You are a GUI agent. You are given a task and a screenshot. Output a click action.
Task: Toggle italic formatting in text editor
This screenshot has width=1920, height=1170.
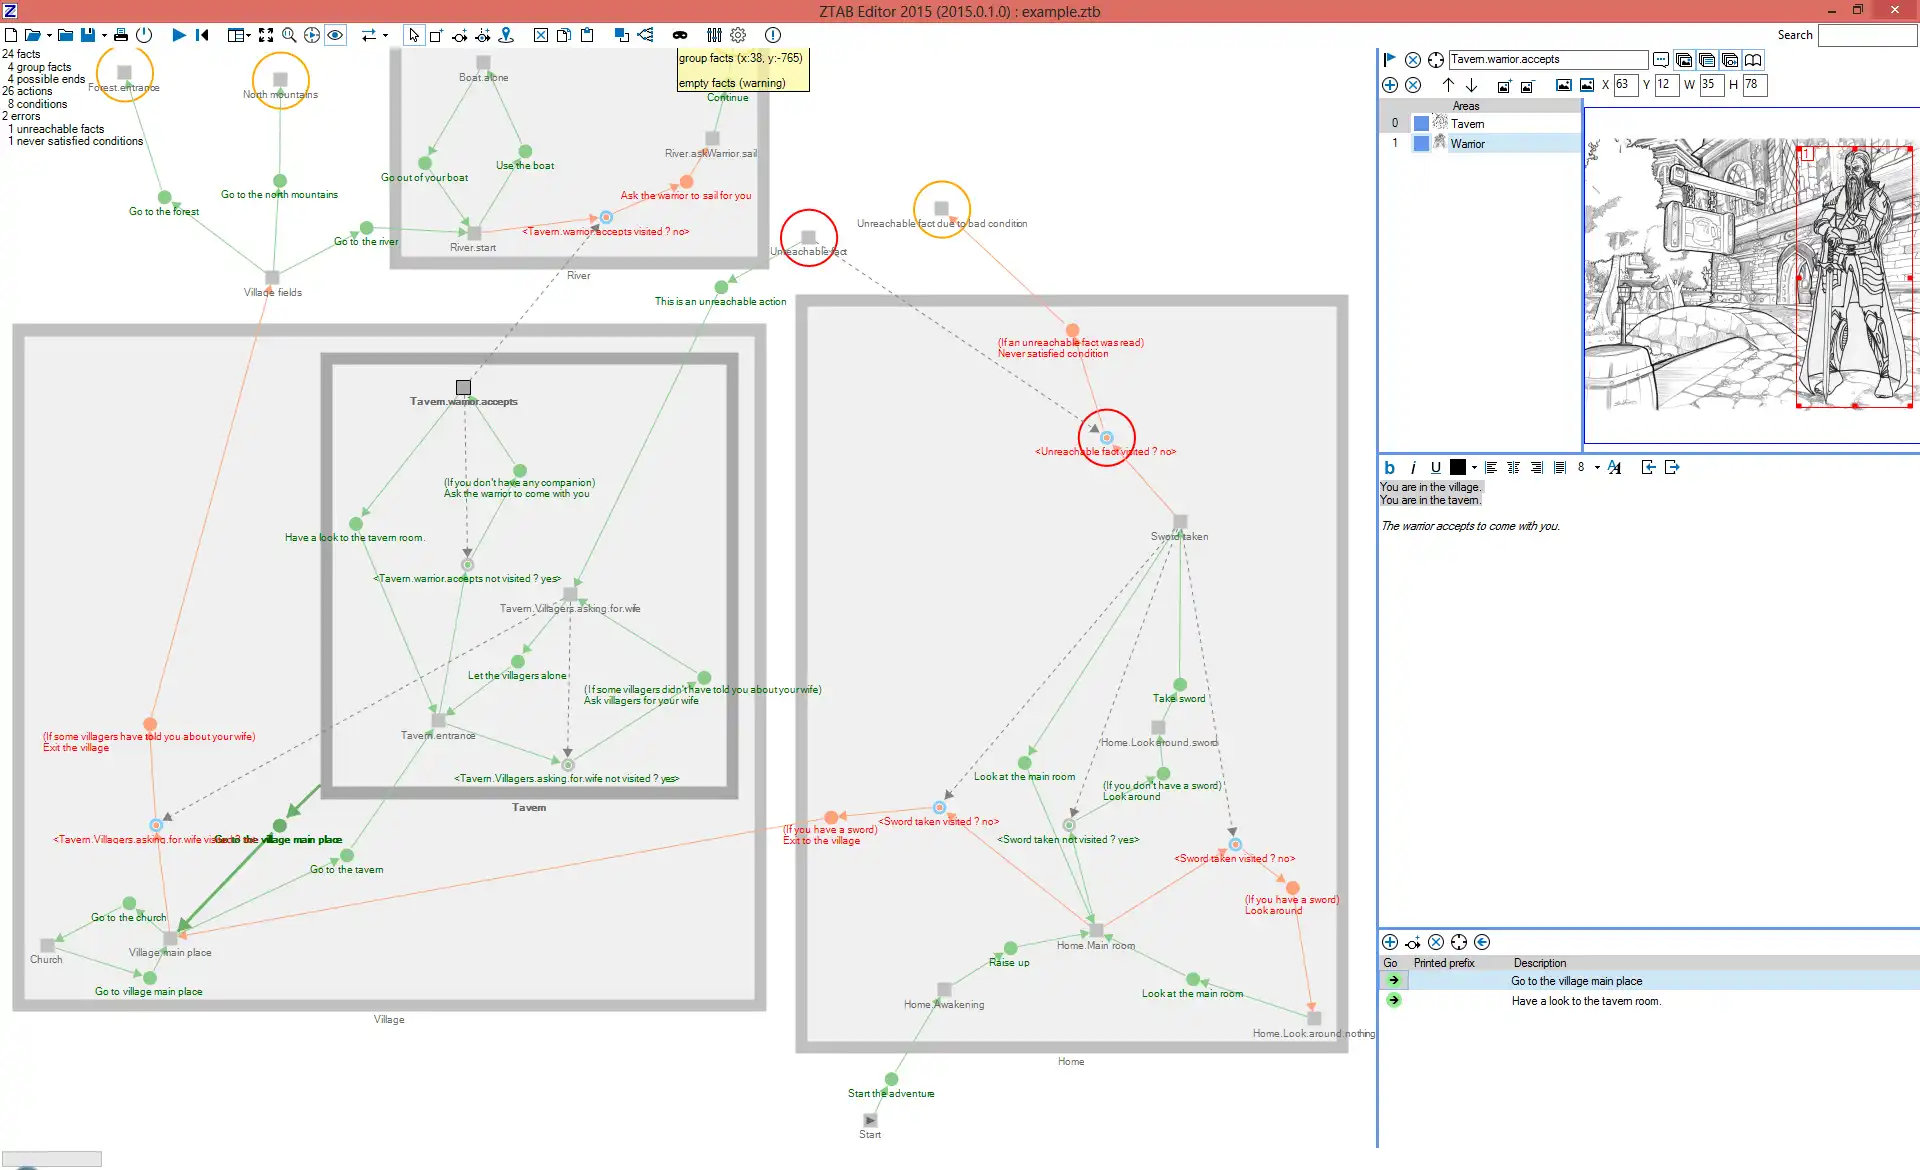click(x=1411, y=468)
